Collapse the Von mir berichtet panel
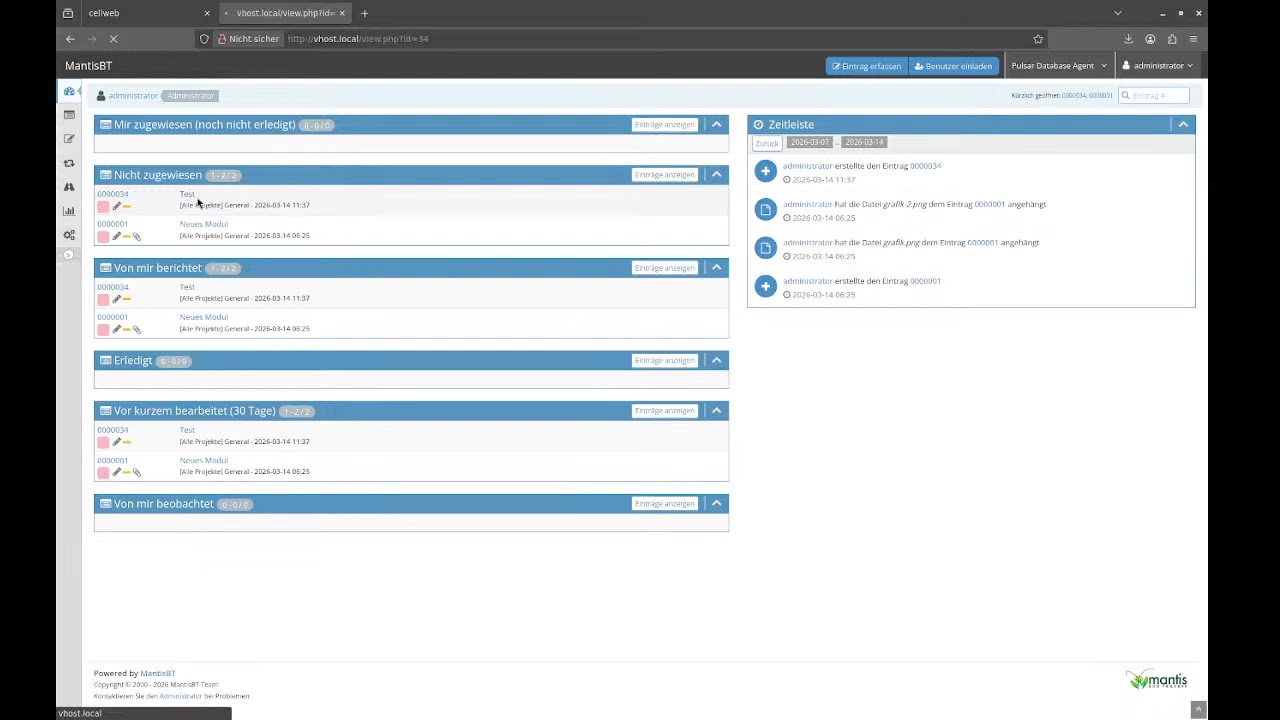Viewport: 1280px width, 720px height. pos(716,268)
